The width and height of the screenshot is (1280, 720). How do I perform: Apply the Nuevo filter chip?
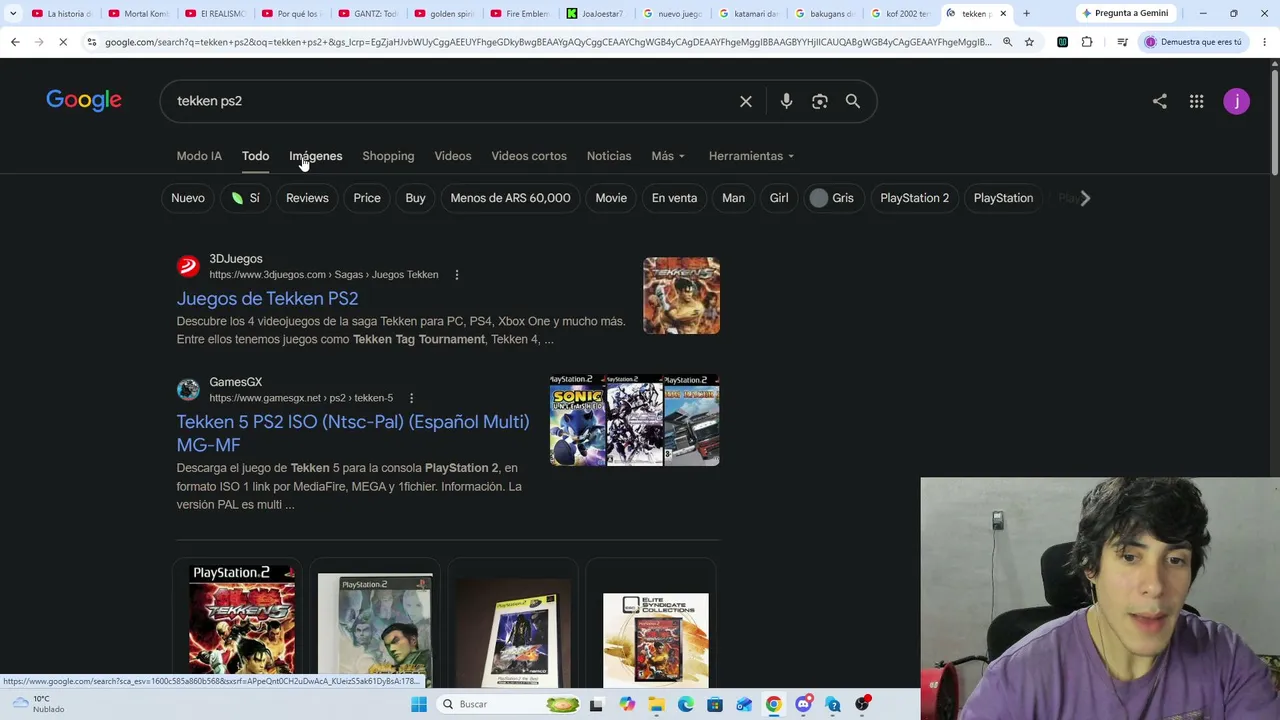[188, 198]
